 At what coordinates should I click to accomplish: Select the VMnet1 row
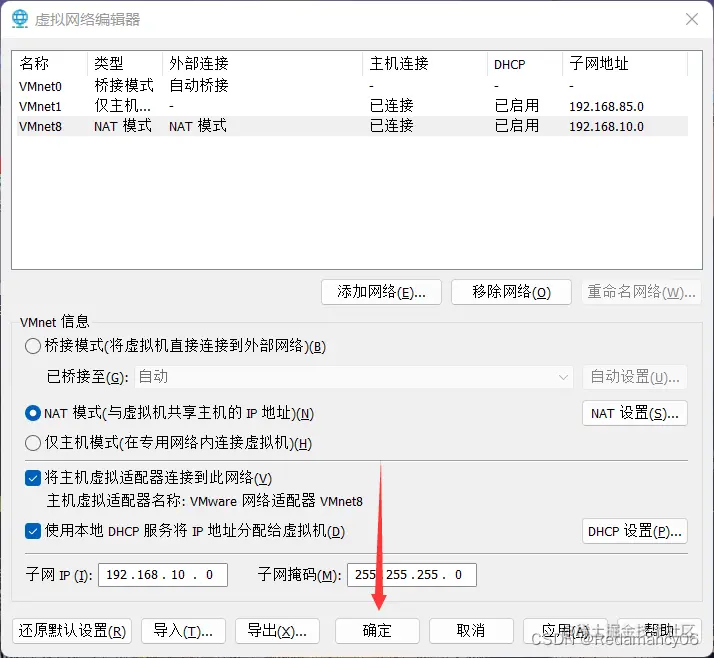(352, 106)
